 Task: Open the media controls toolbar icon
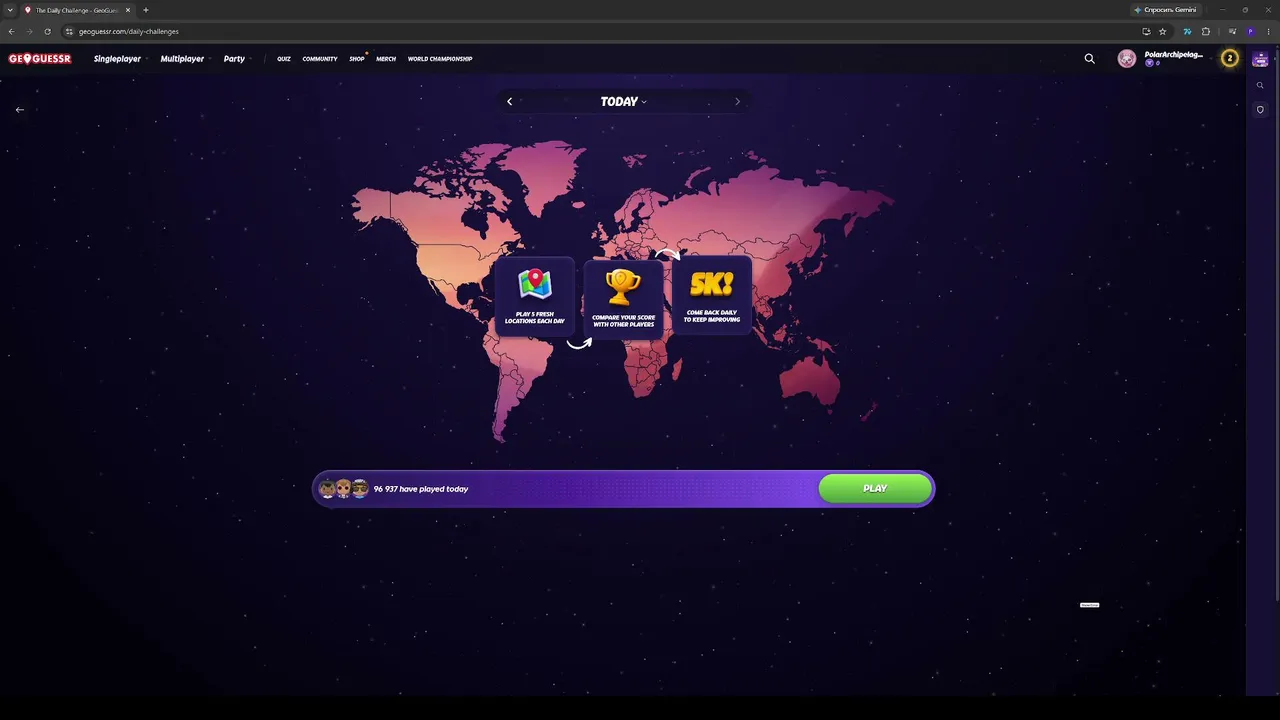click(x=1232, y=31)
